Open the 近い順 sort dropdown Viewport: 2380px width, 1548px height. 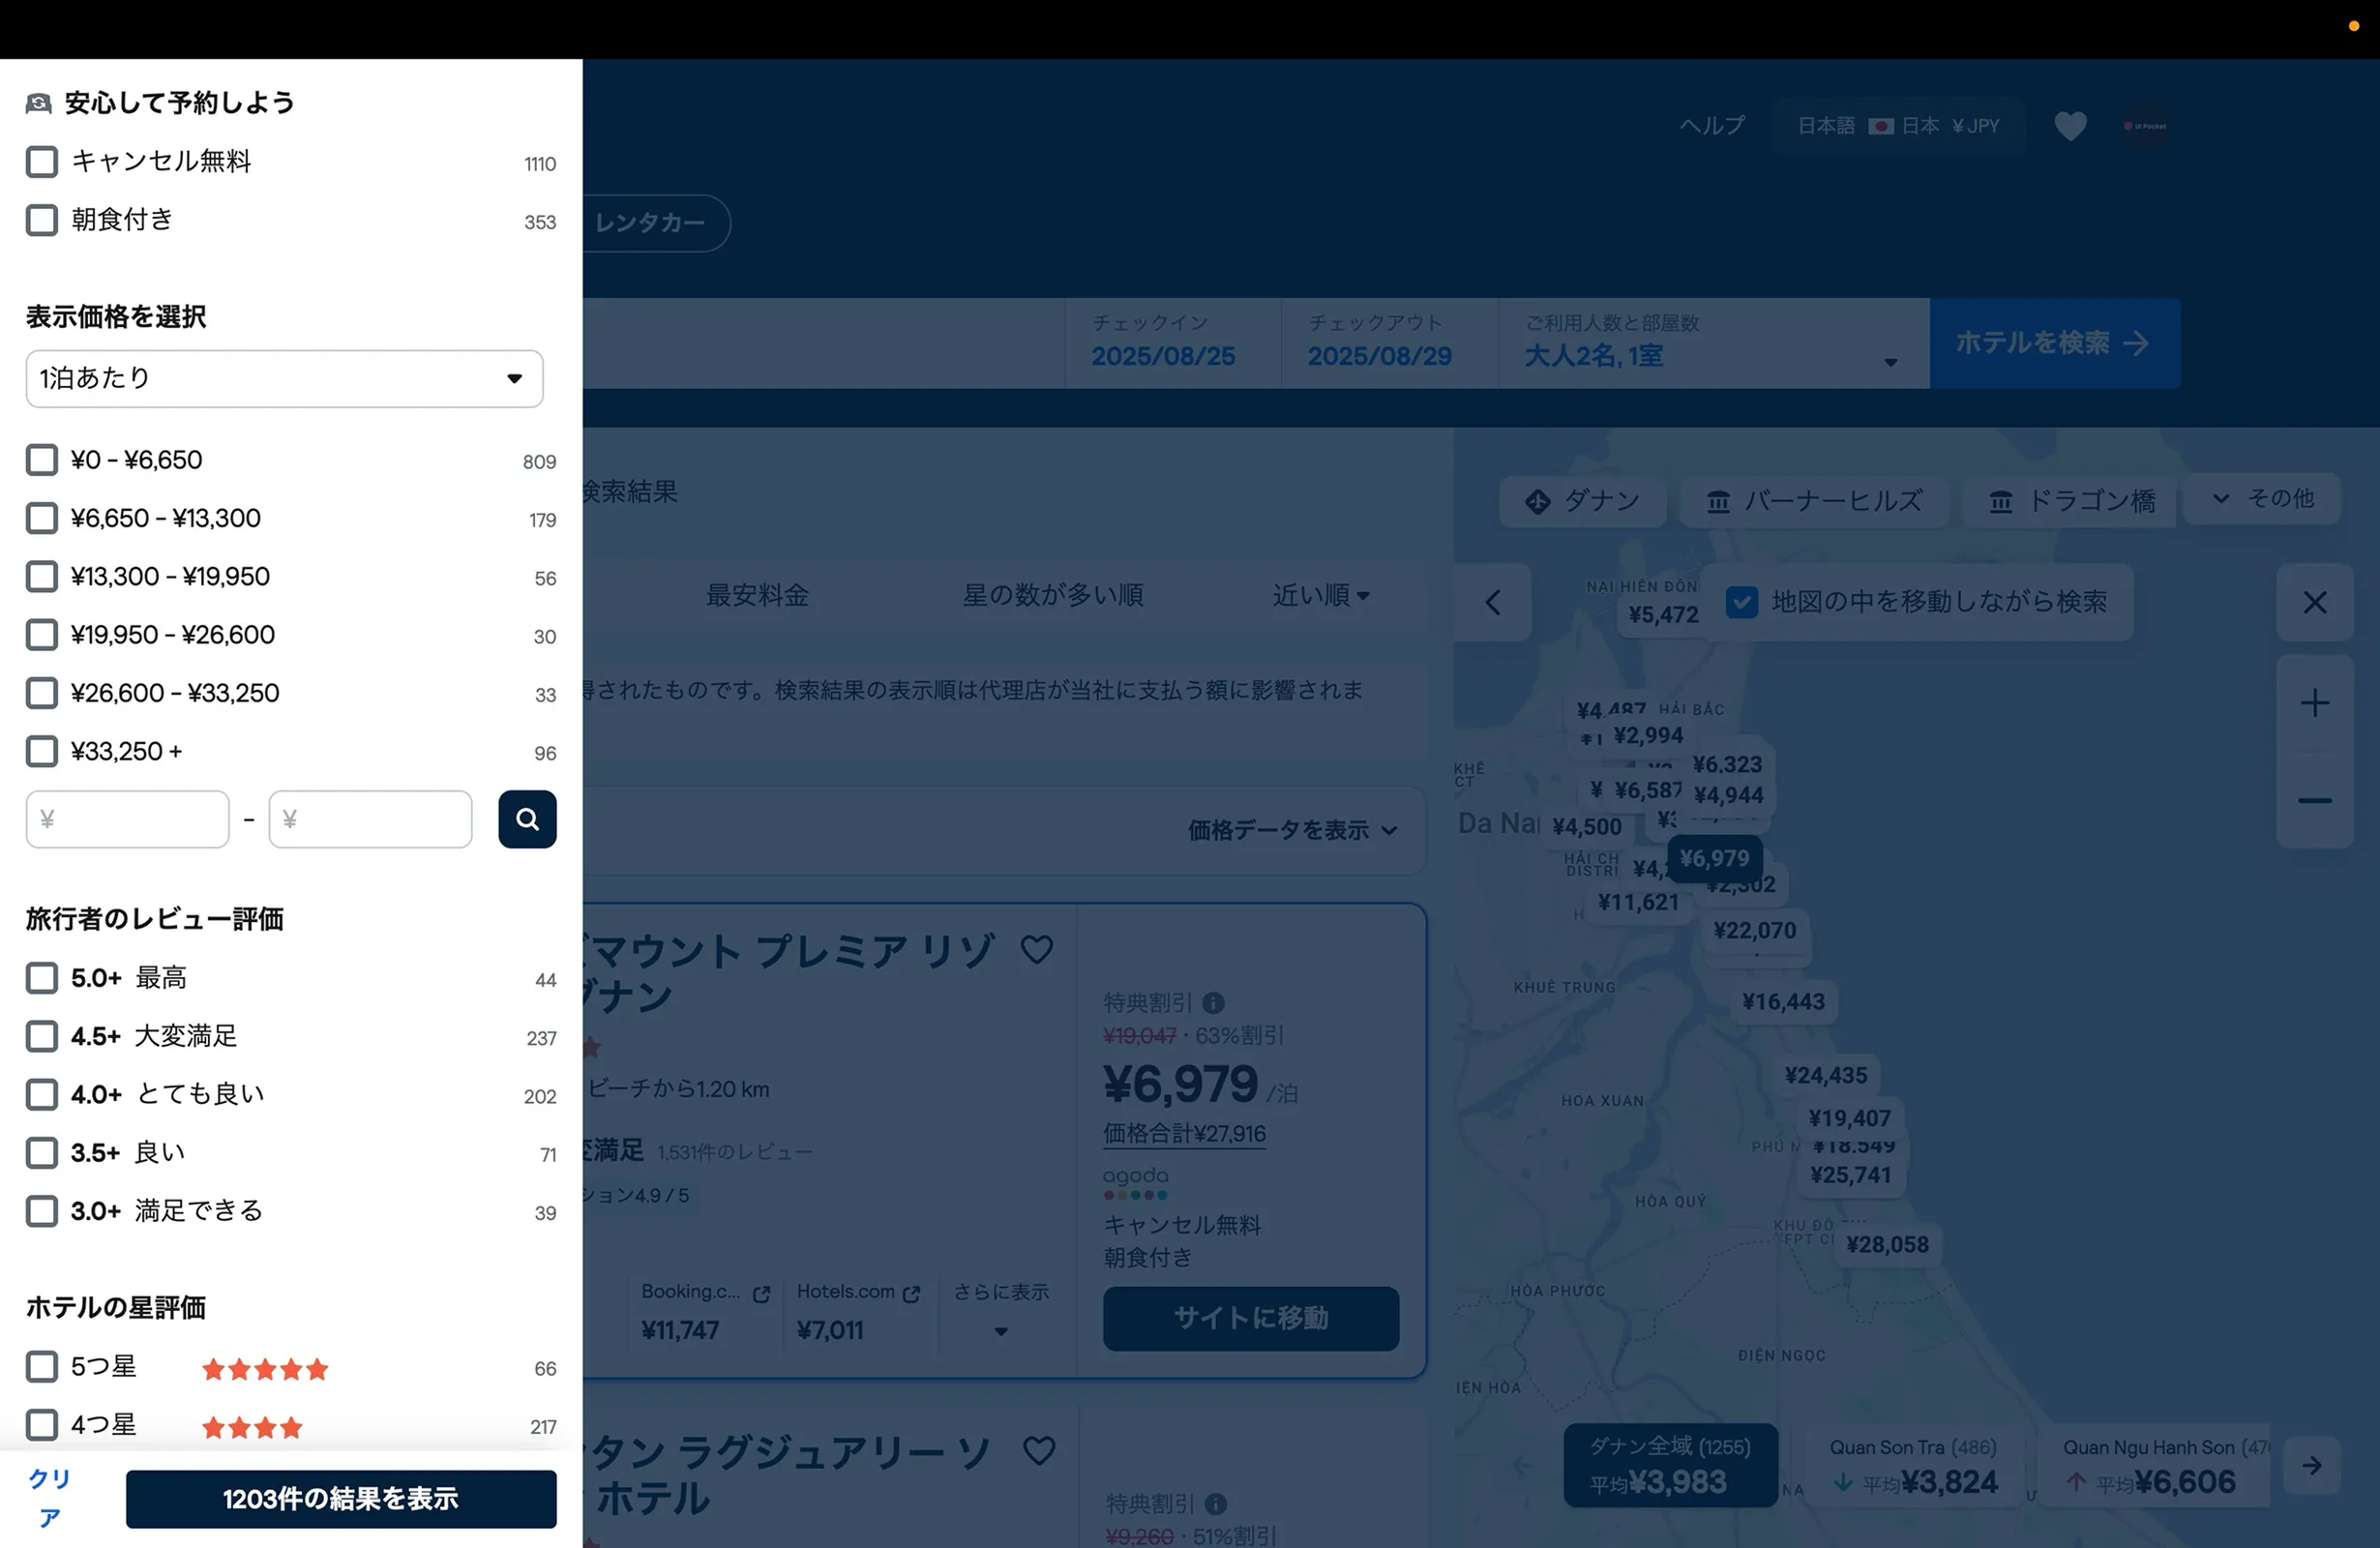coord(1320,596)
